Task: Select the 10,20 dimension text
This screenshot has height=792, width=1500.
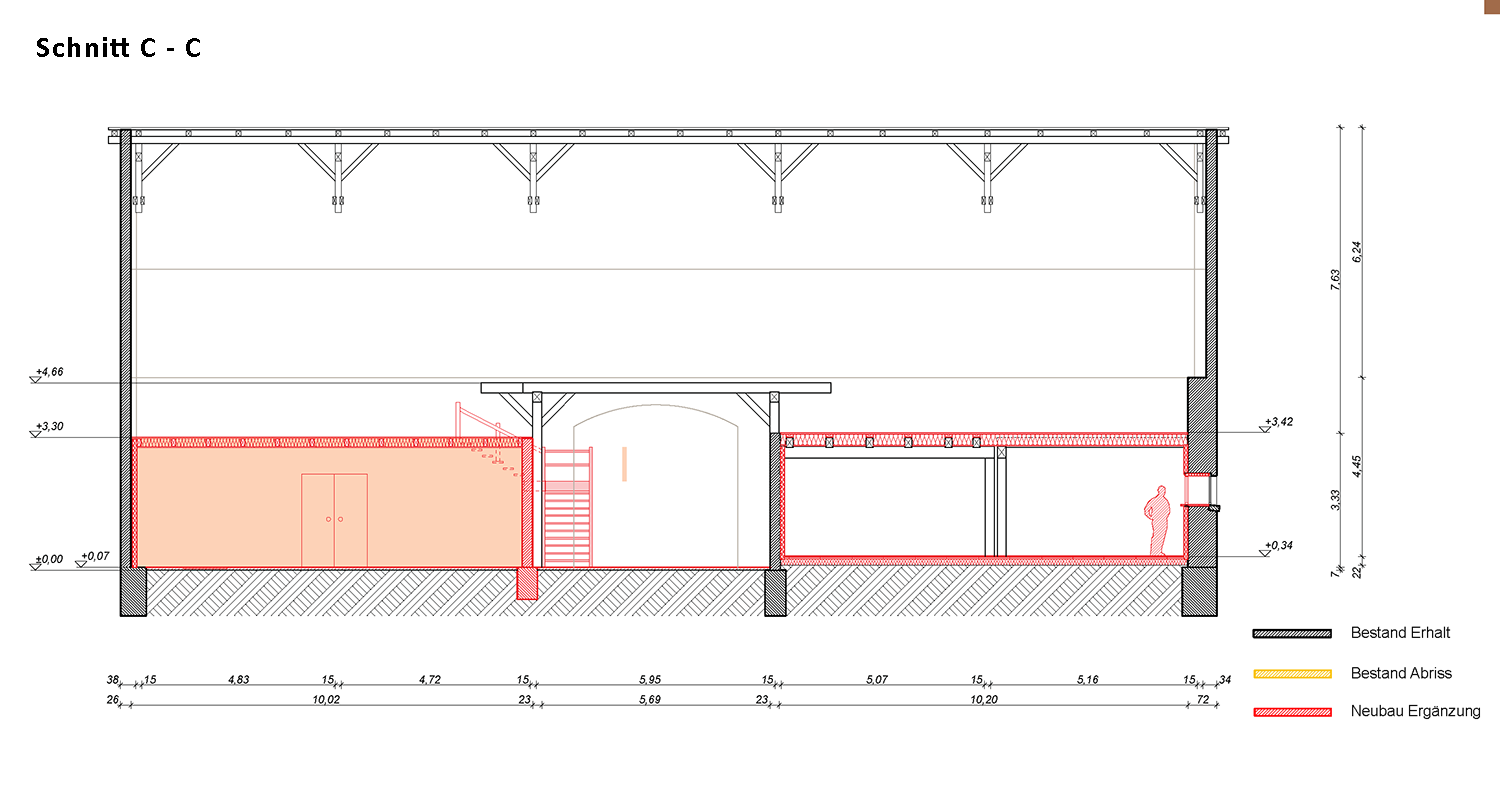Action: pos(984,700)
